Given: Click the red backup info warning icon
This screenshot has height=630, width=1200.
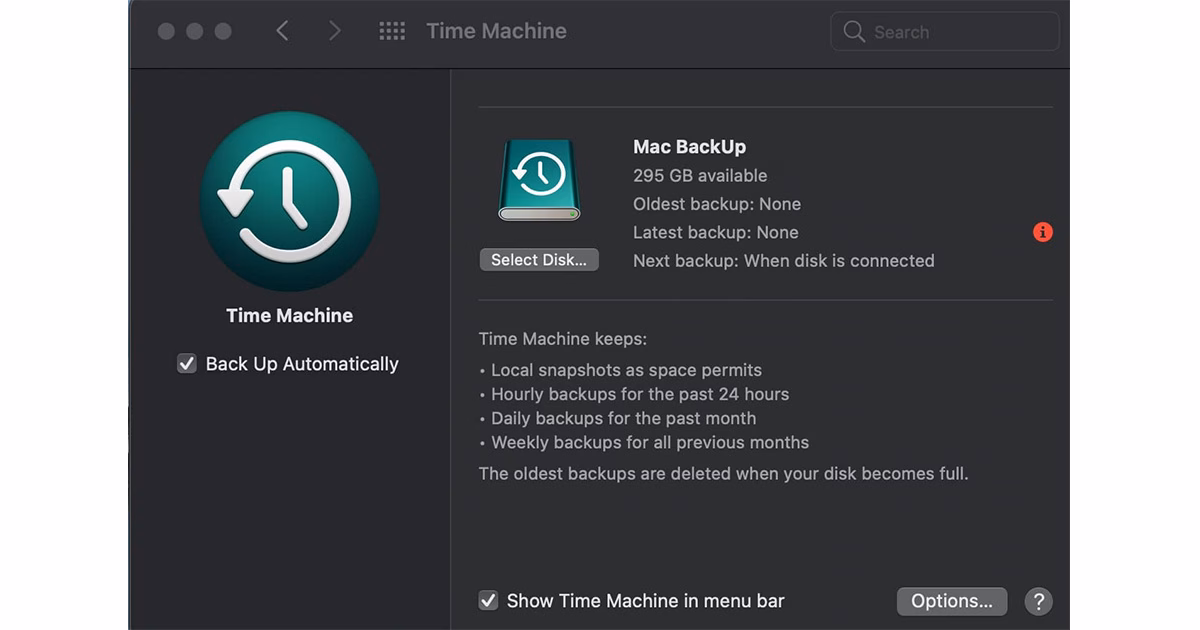Looking at the screenshot, I should (1043, 232).
